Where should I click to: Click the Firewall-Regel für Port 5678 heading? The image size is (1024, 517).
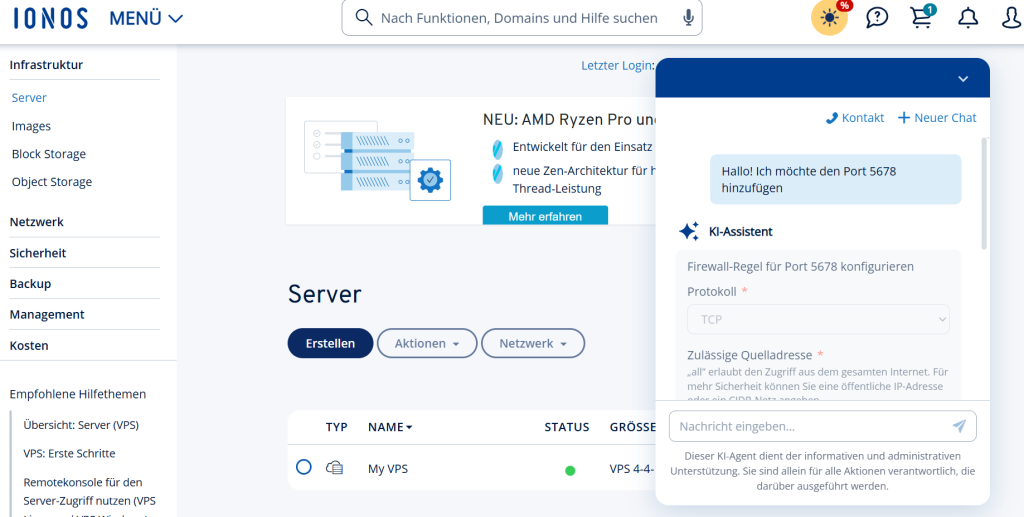(800, 266)
